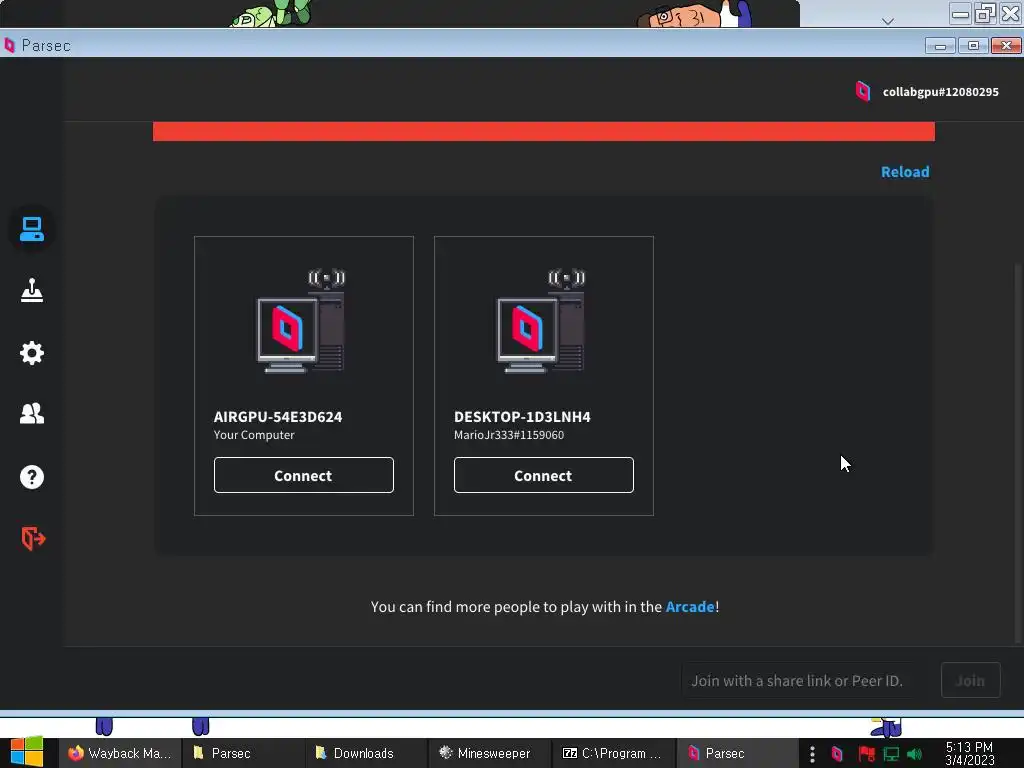Click the red Log out icon
Viewport: 1024px width, 768px height.
[33, 538]
